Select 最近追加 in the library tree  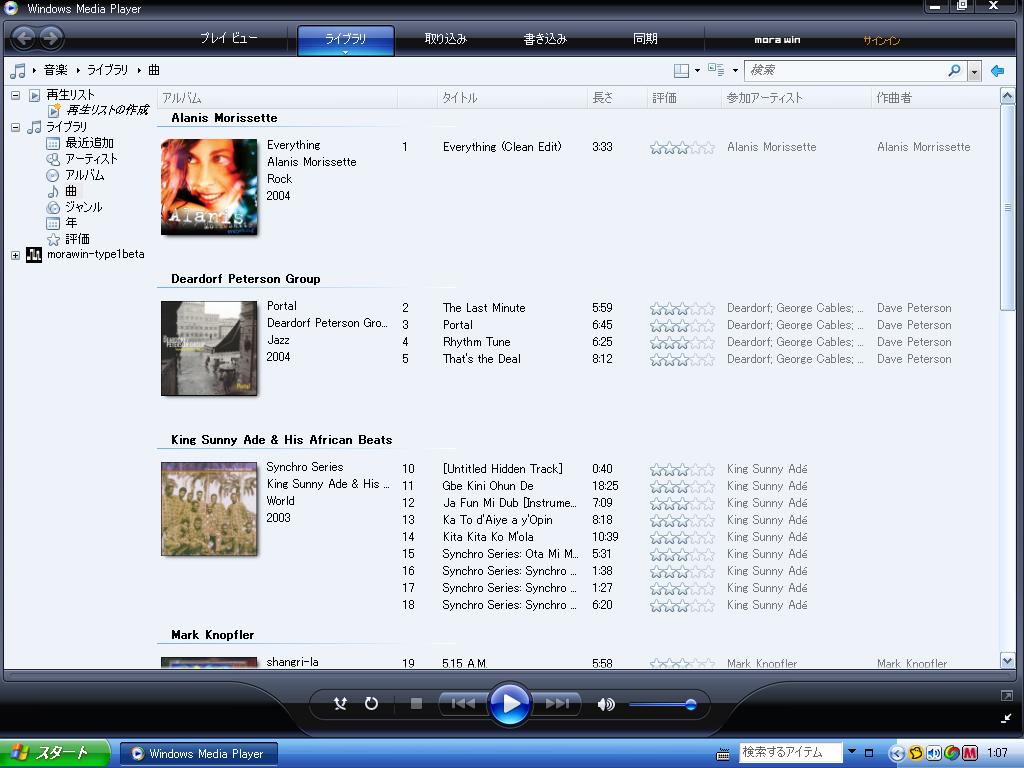pyautogui.click(x=89, y=143)
